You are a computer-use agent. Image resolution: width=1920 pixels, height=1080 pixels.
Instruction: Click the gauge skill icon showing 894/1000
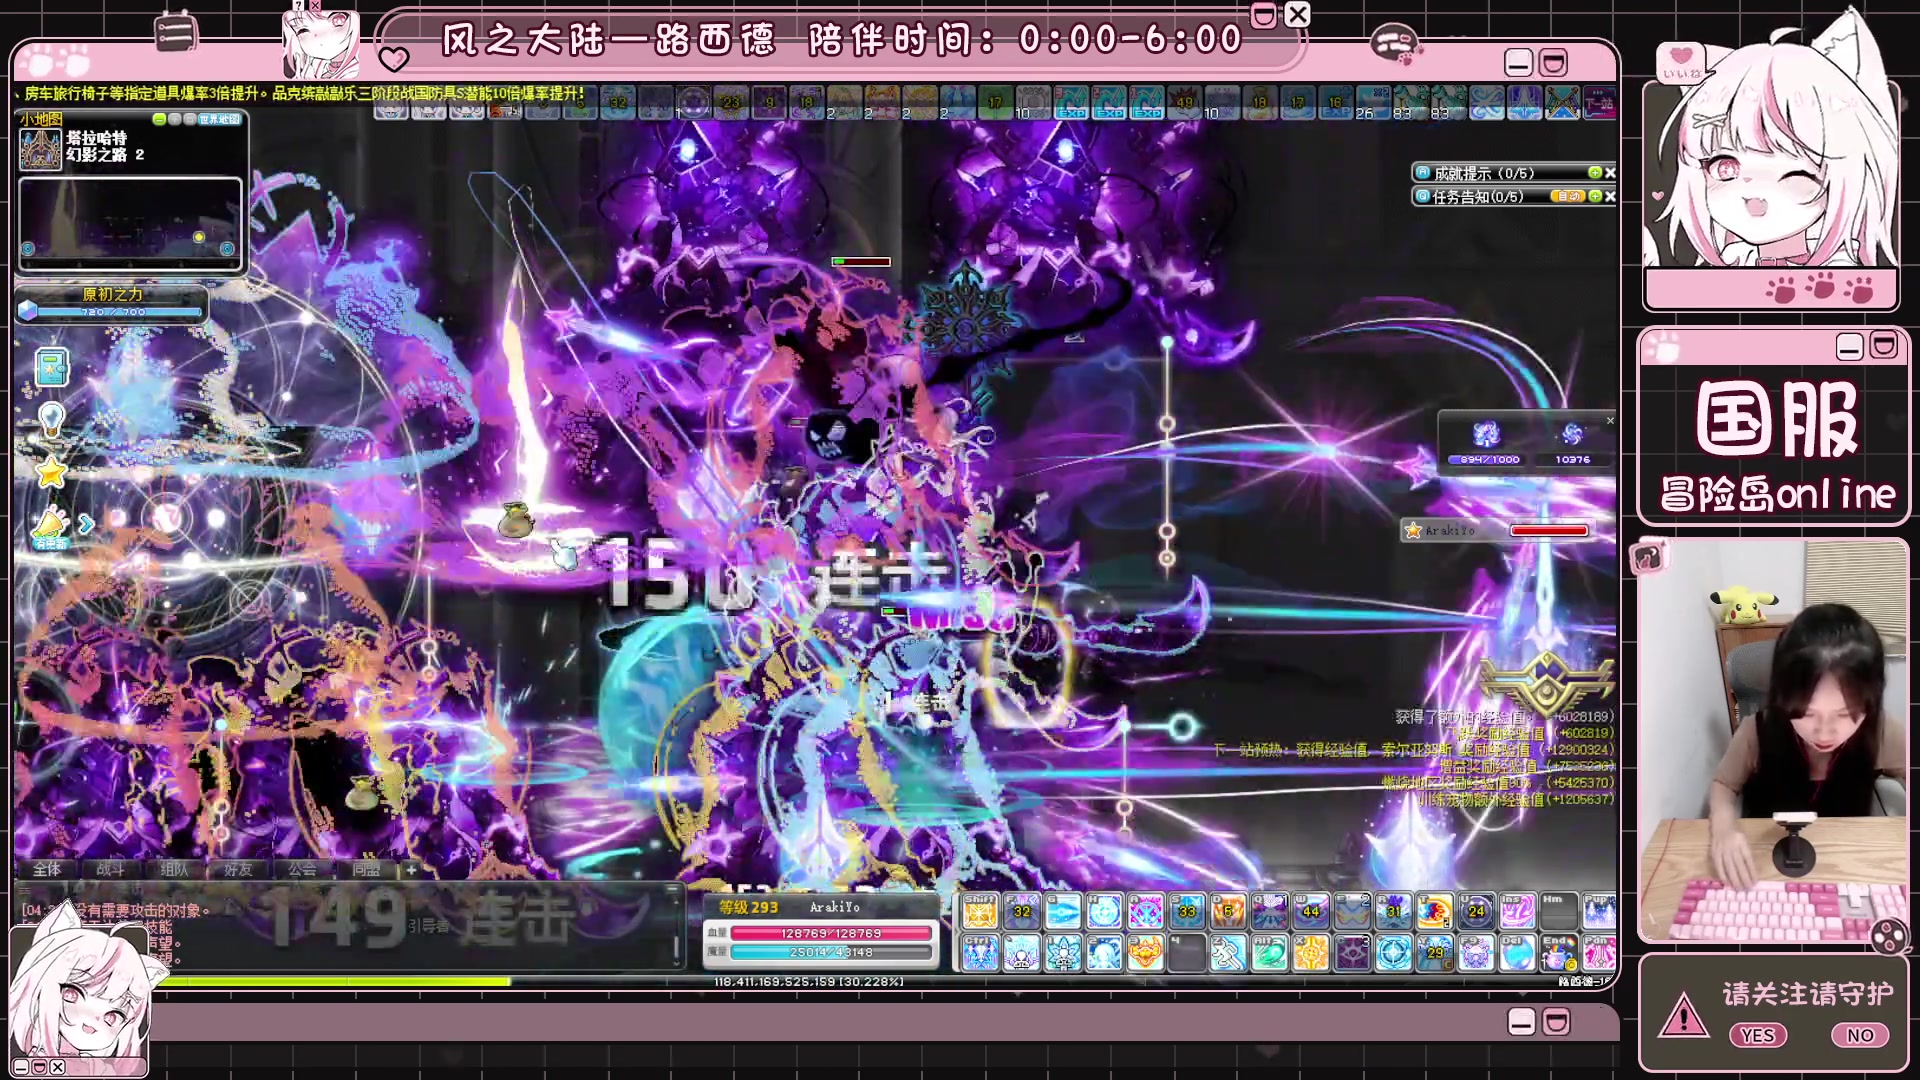point(1486,434)
